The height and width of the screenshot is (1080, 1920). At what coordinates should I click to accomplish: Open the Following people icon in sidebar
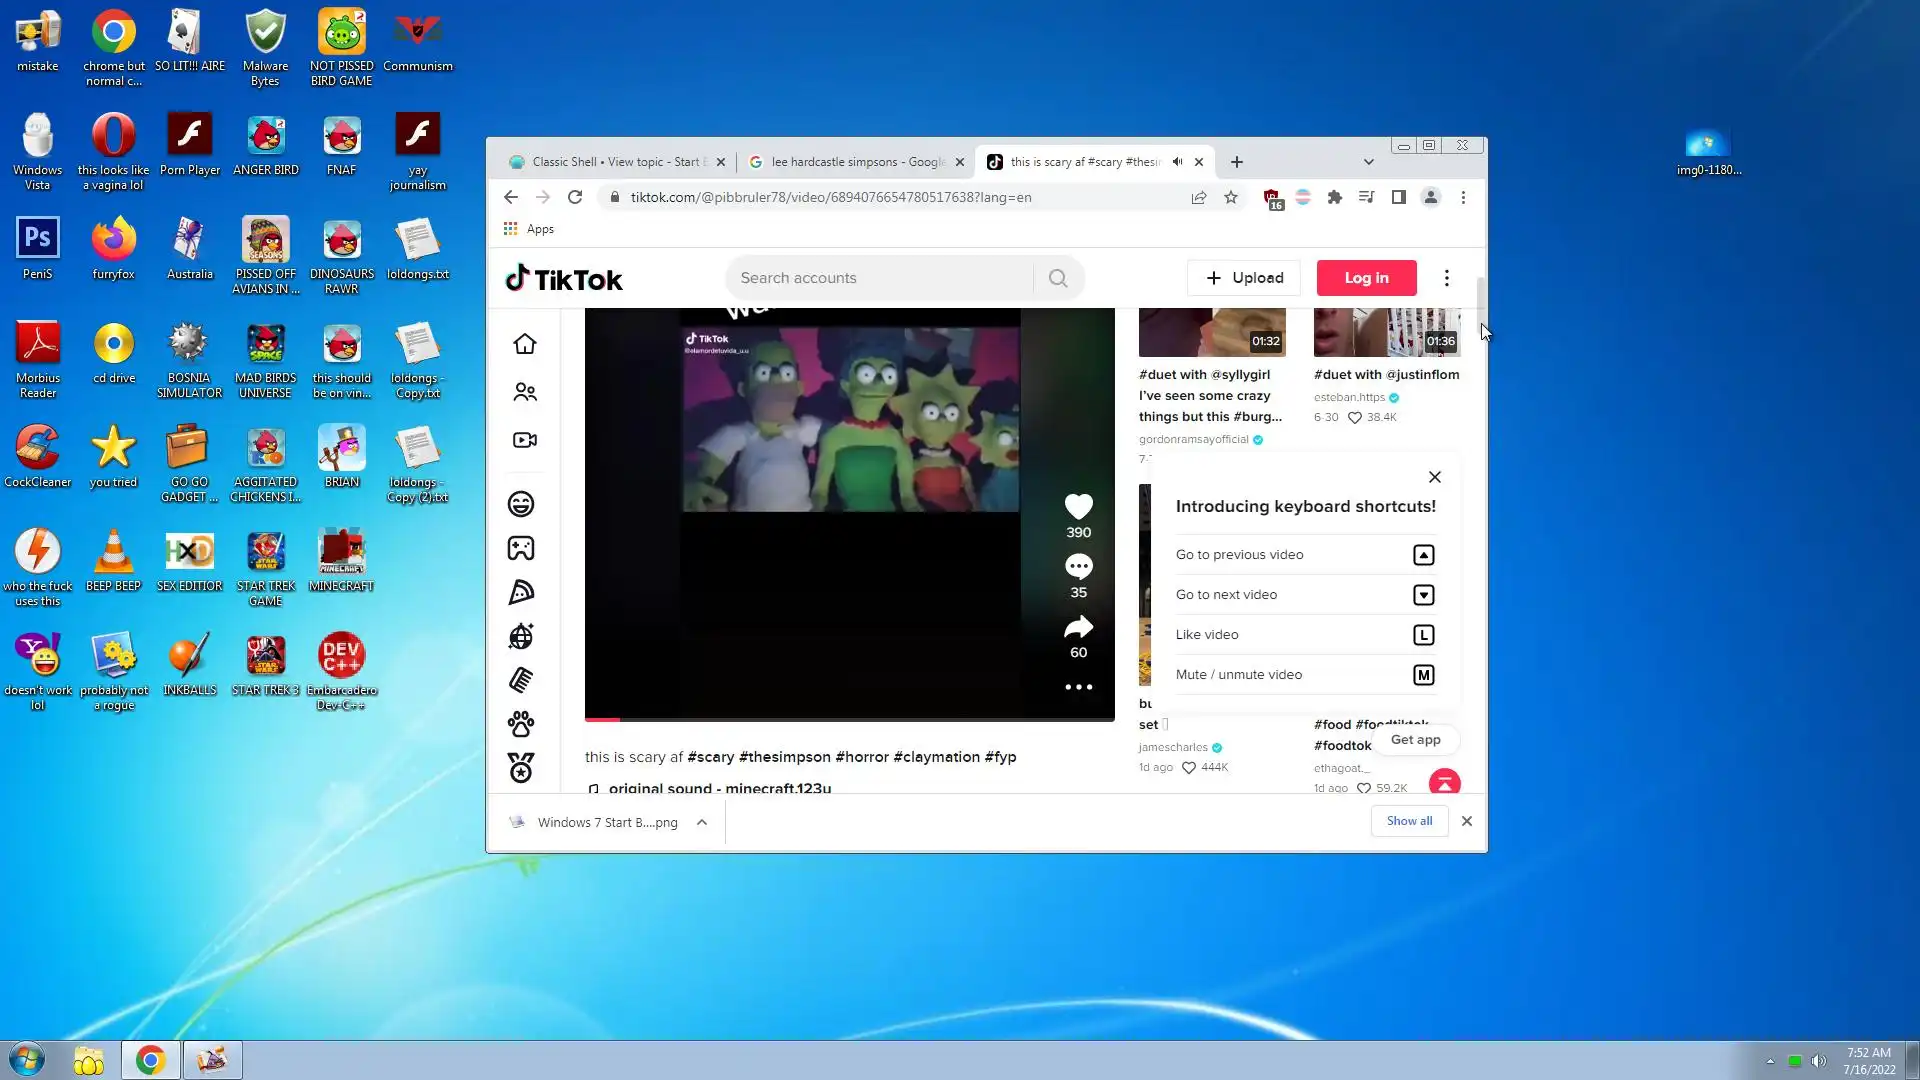coord(524,392)
